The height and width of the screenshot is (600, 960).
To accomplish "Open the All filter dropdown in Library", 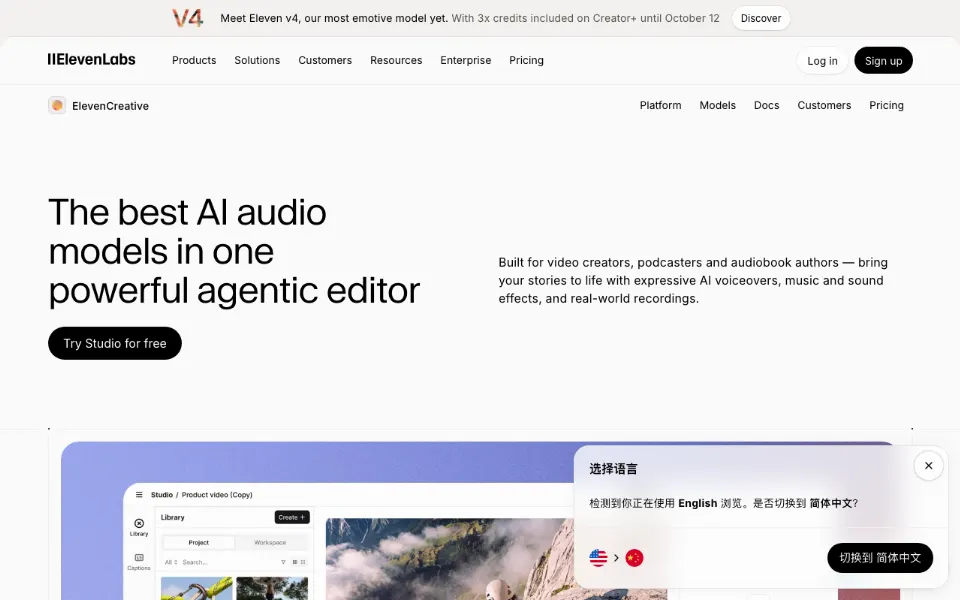I will click(x=171, y=562).
